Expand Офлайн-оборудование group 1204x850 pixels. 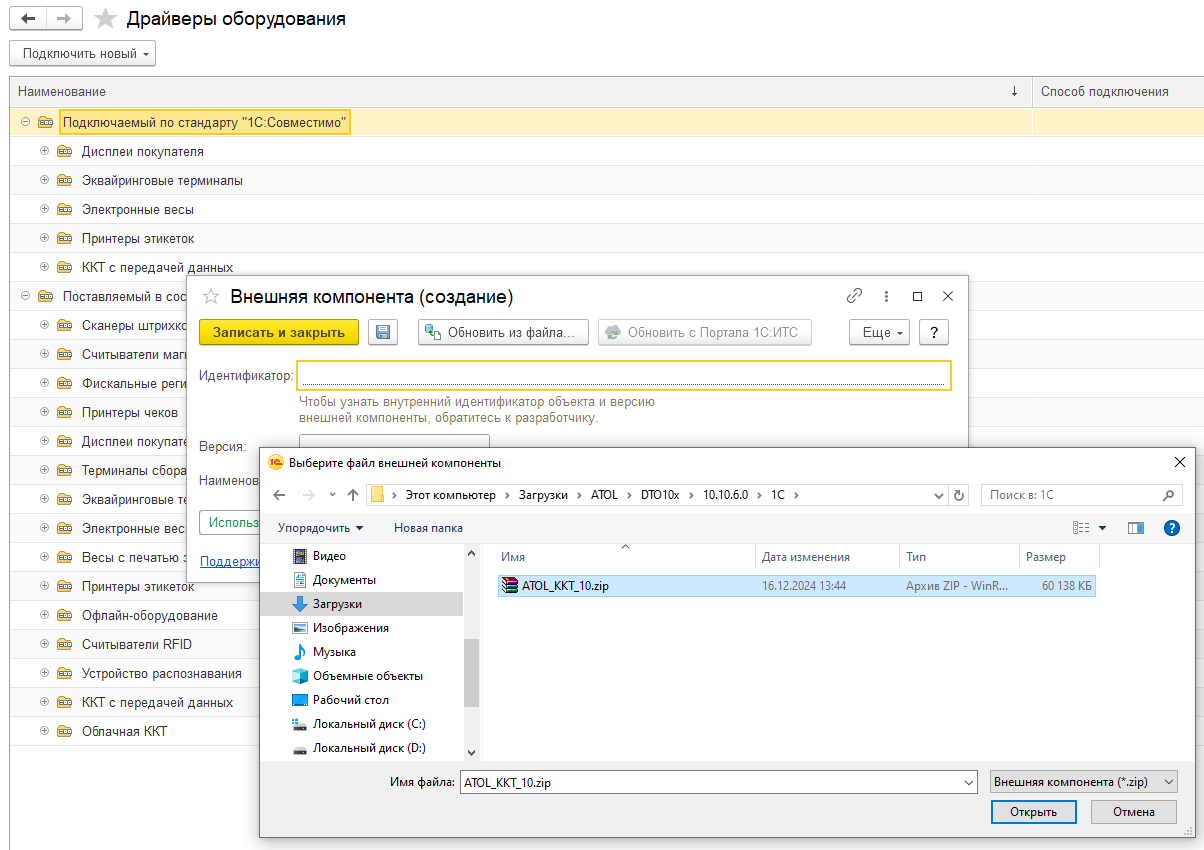pyautogui.click(x=44, y=615)
